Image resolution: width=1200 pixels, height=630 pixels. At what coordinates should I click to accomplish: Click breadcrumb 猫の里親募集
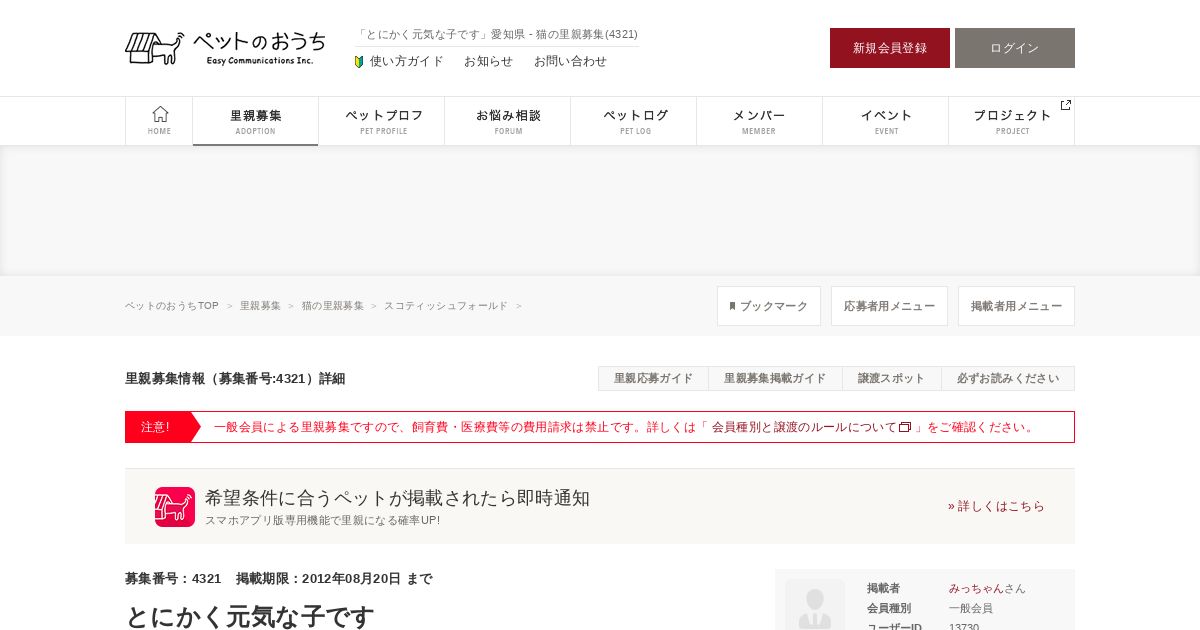click(333, 306)
